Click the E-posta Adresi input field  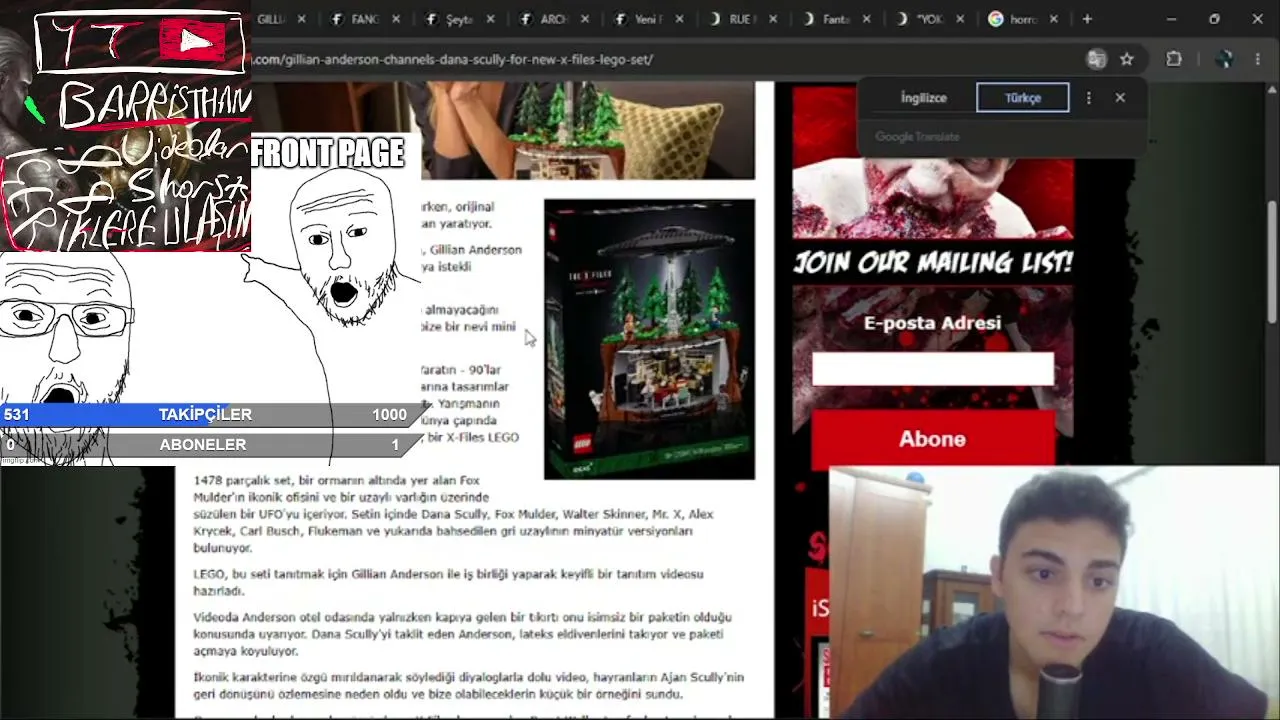pyautogui.click(x=932, y=368)
